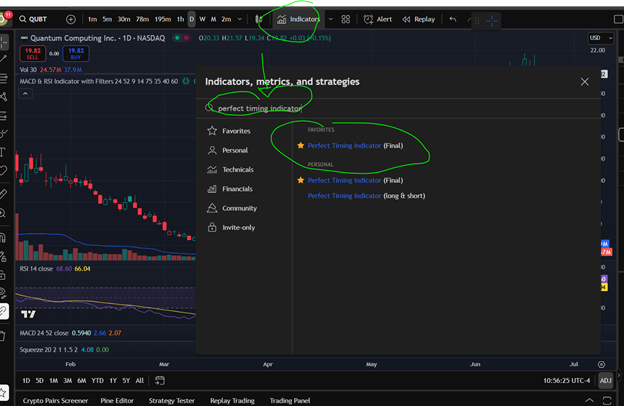Open the go to date calendar icon
Image resolution: width=624 pixels, height=406 pixels.
[x=160, y=381]
